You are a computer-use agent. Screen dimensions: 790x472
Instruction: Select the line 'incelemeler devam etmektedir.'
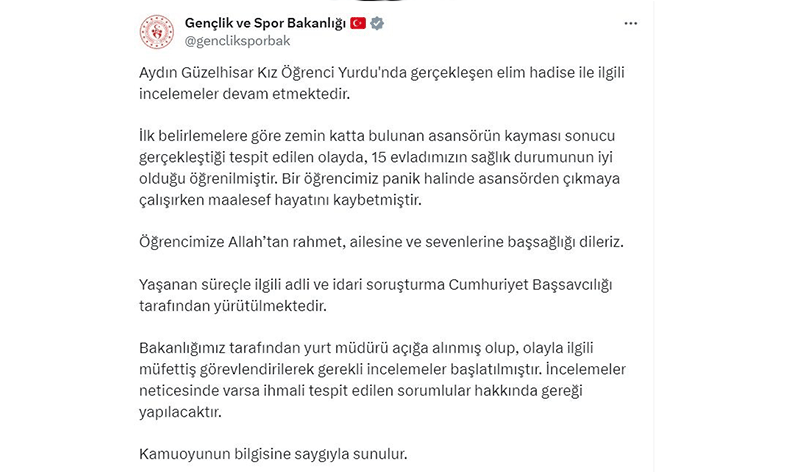pyautogui.click(x=244, y=94)
